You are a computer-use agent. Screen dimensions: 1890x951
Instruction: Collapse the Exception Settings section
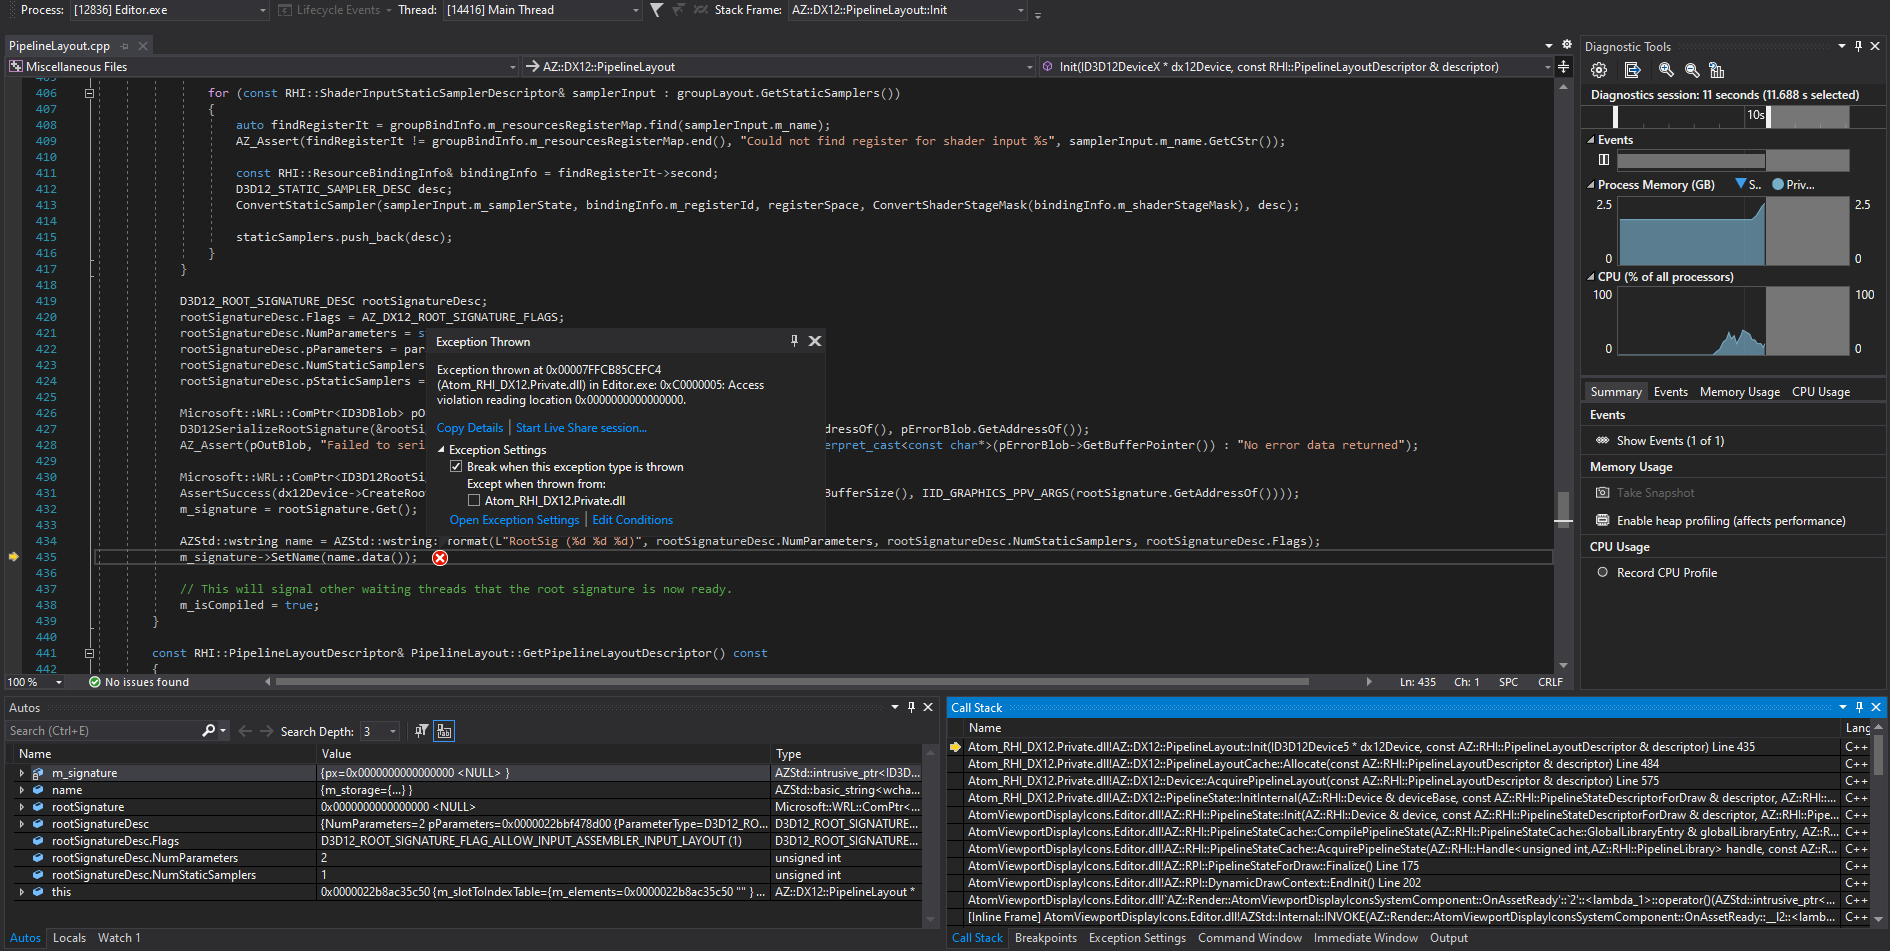[442, 450]
